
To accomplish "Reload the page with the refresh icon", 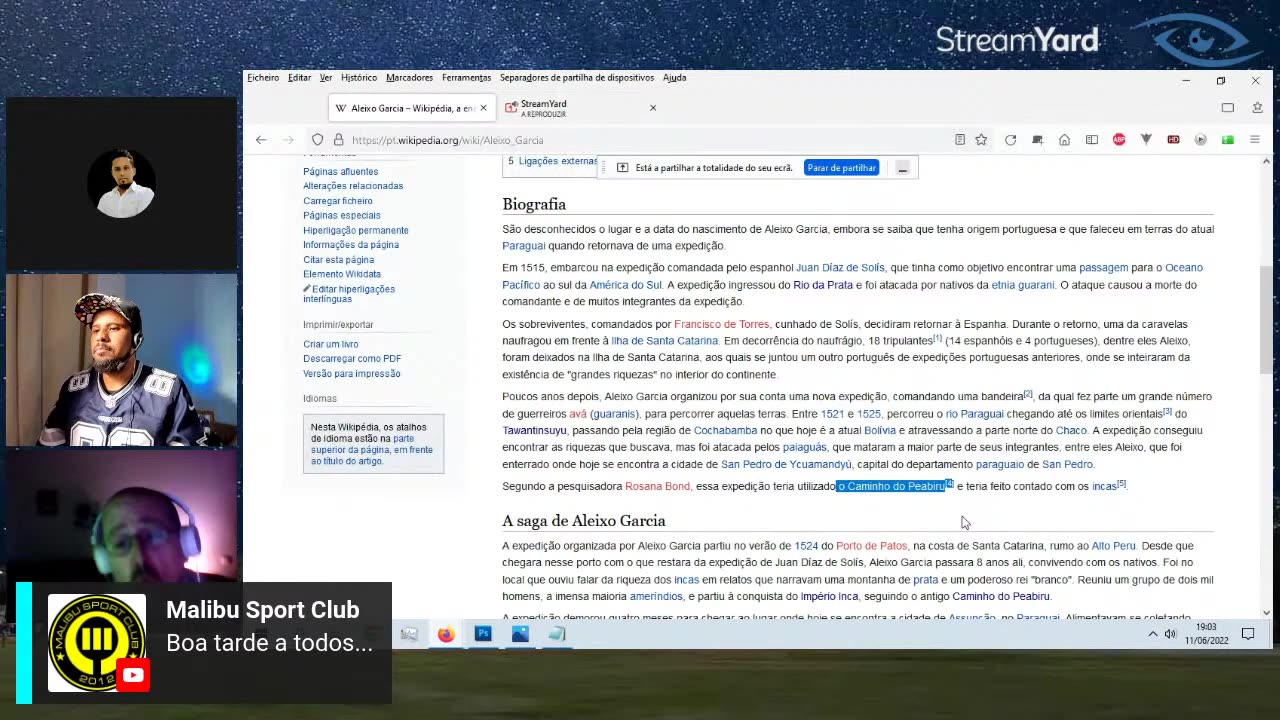I will 1010,140.
